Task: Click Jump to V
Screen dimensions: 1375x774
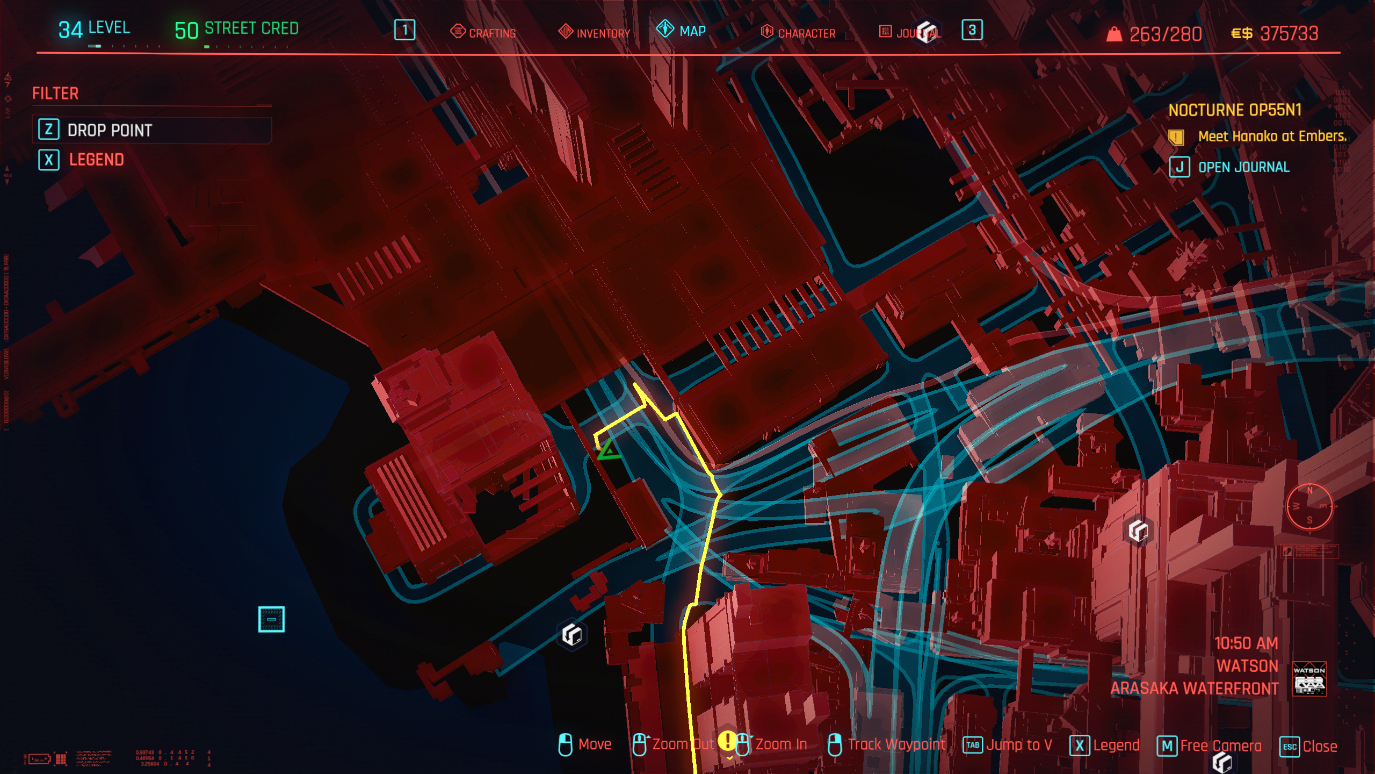Action: [x=1007, y=745]
